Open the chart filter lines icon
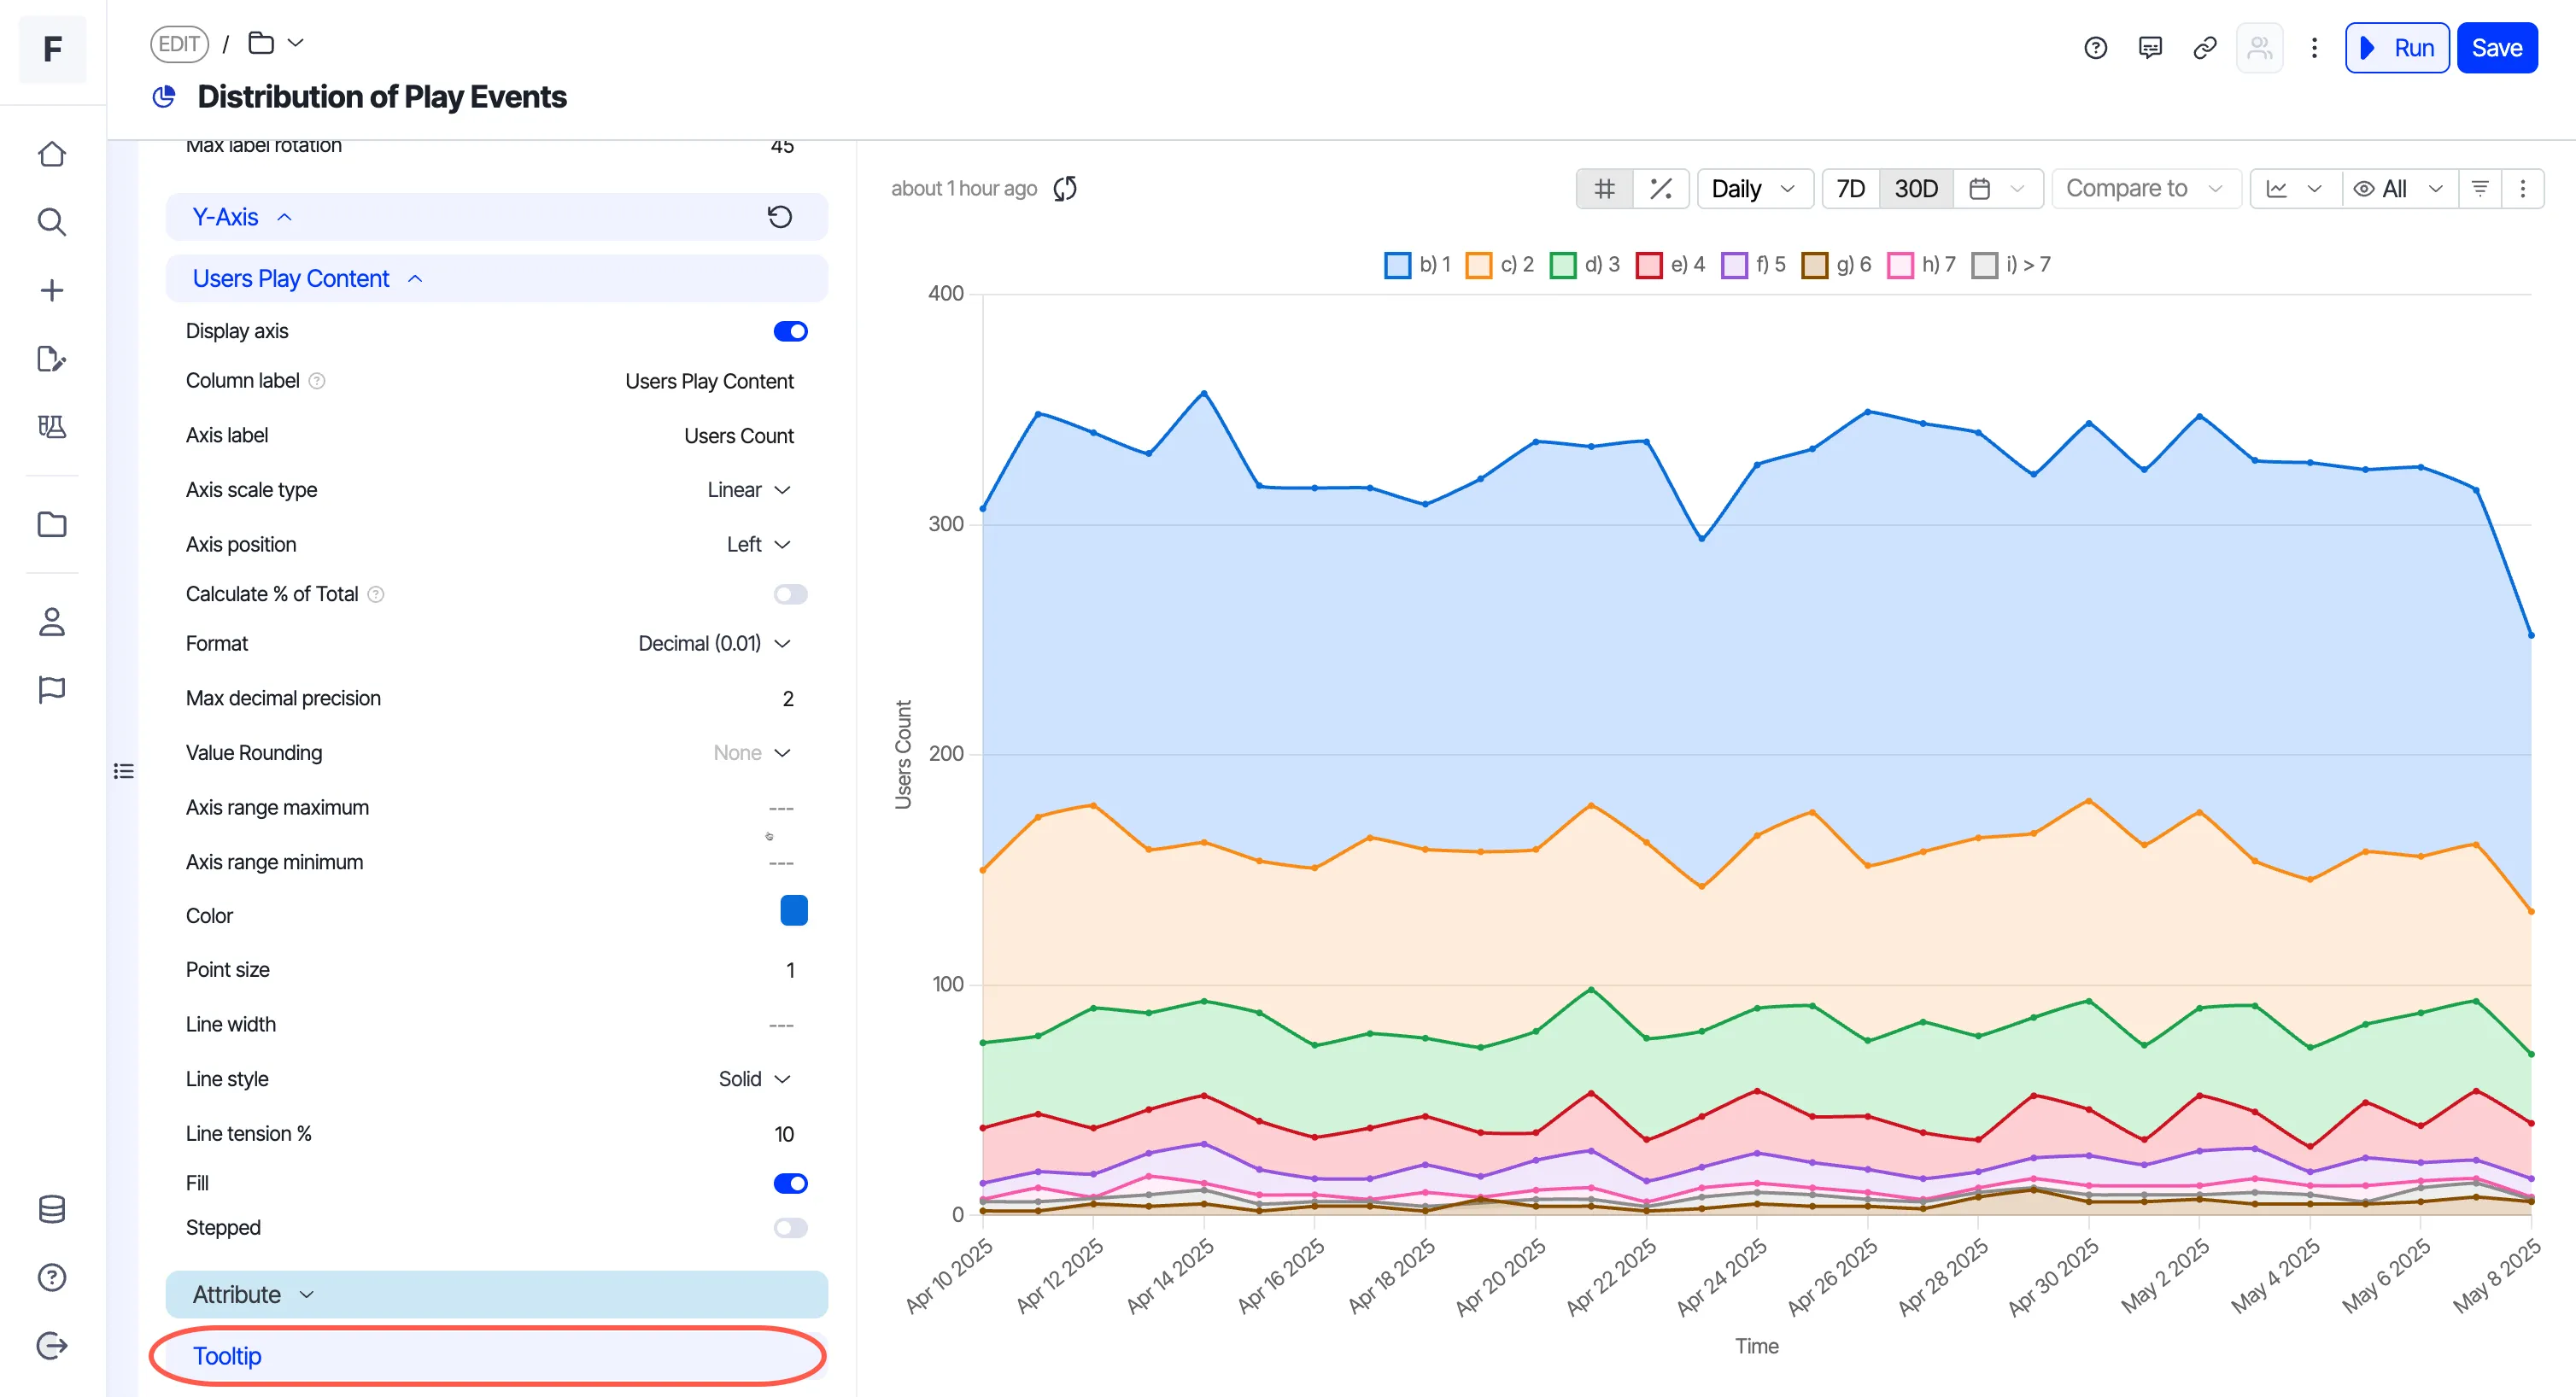 pyautogui.click(x=2480, y=188)
